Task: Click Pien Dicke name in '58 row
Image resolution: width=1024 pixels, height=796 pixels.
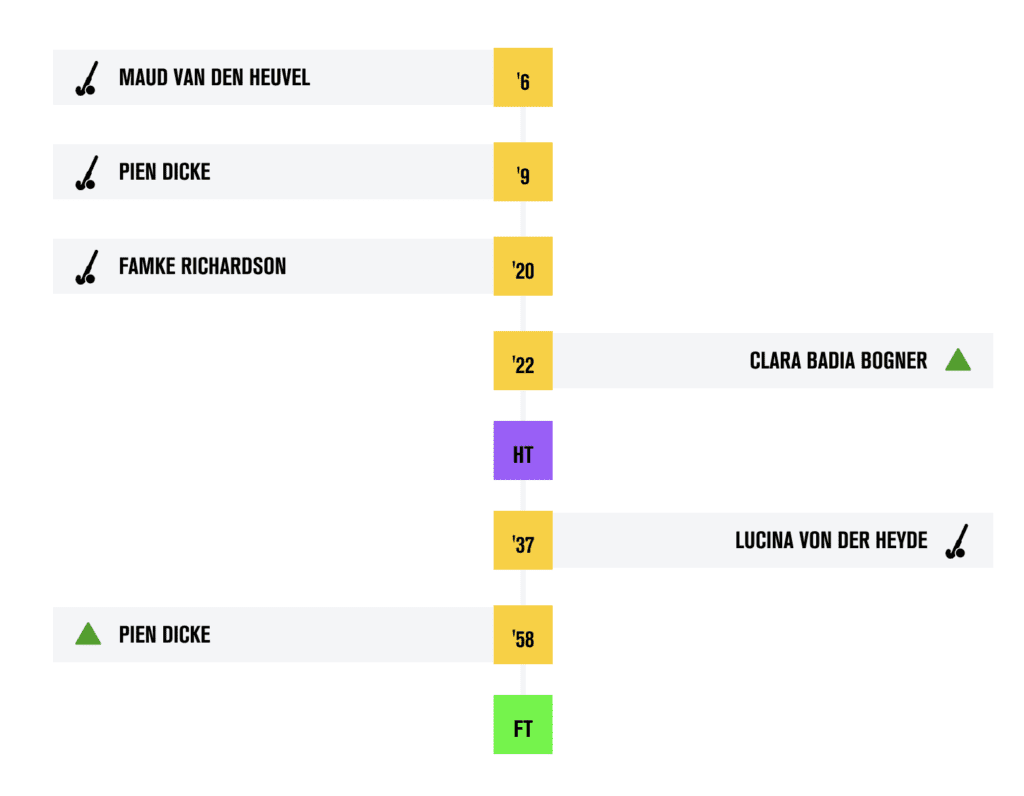Action: click(x=164, y=635)
